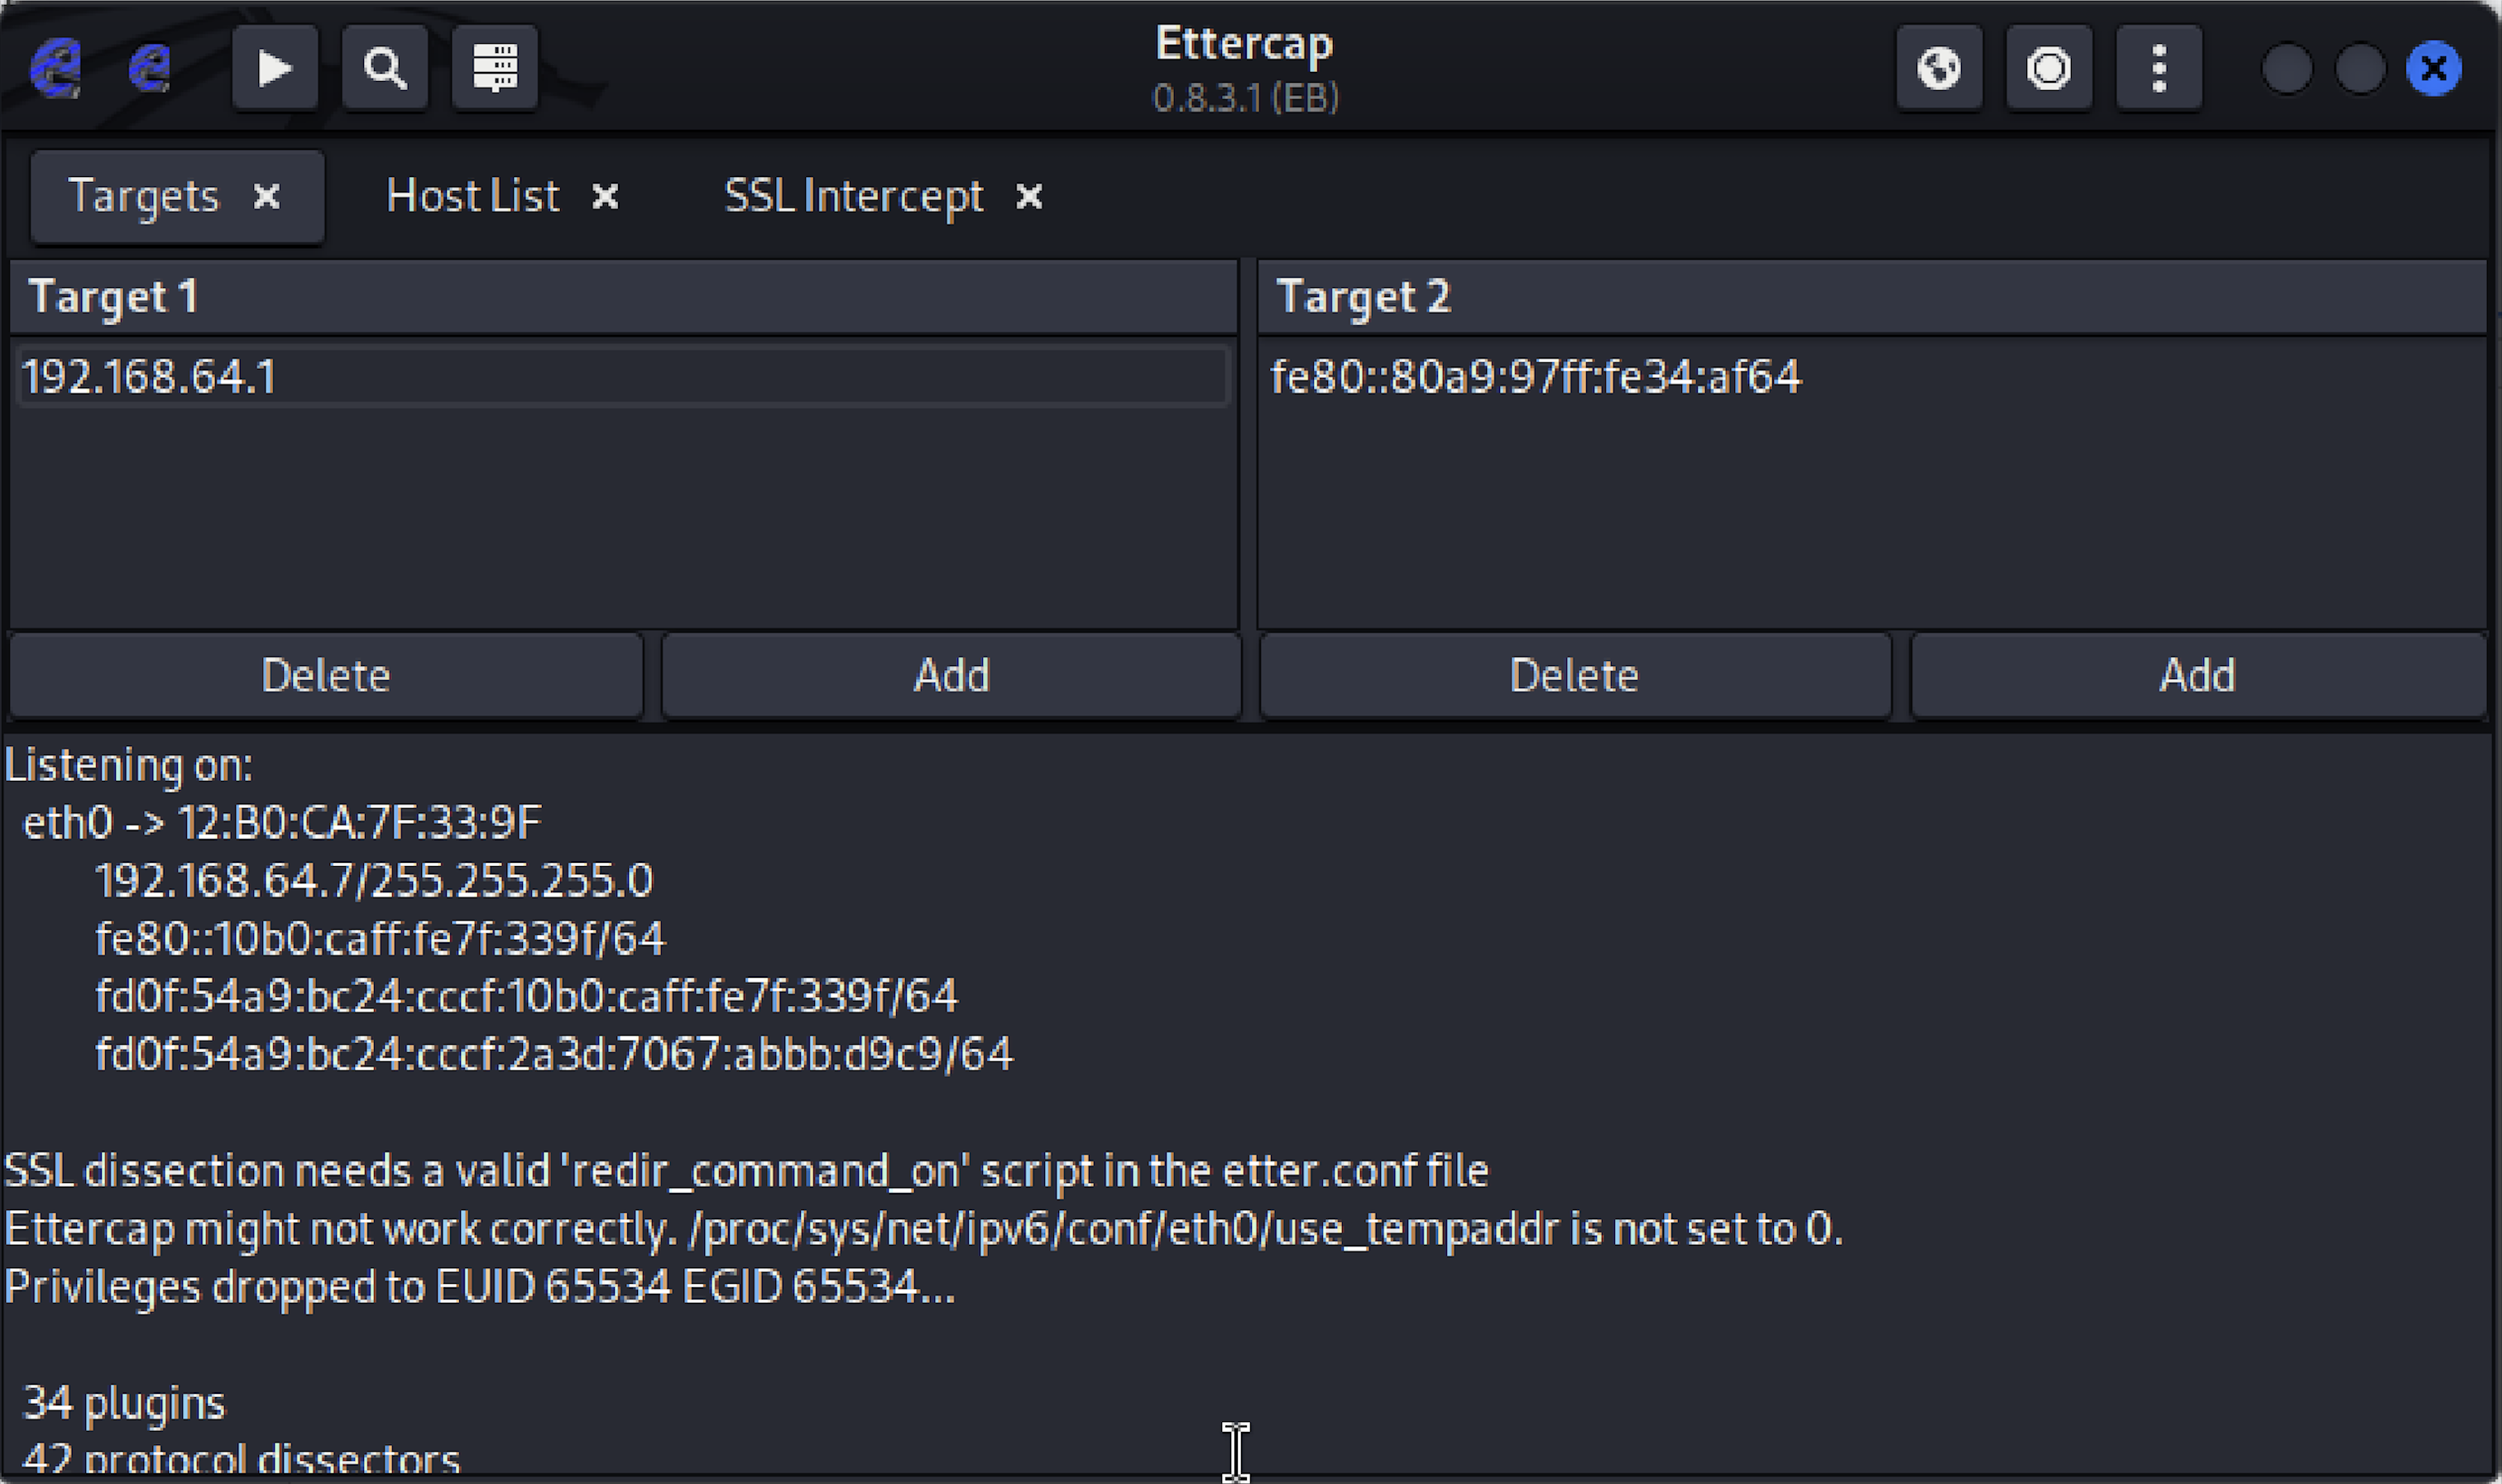Add a host to Target 2
This screenshot has width=2502, height=1484.
(x=2198, y=675)
